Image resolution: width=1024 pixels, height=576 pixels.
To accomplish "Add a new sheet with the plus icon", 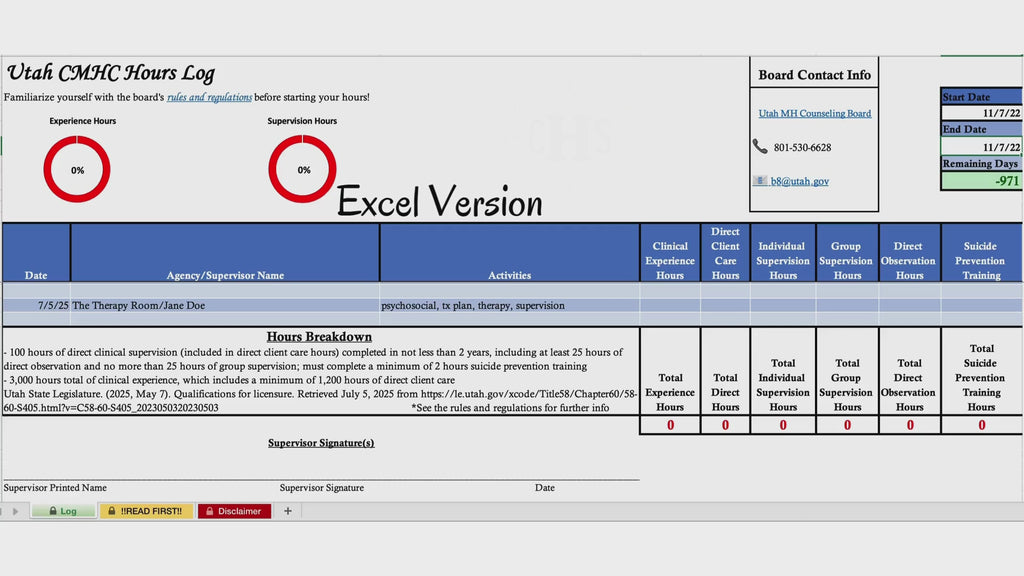I will [x=287, y=511].
